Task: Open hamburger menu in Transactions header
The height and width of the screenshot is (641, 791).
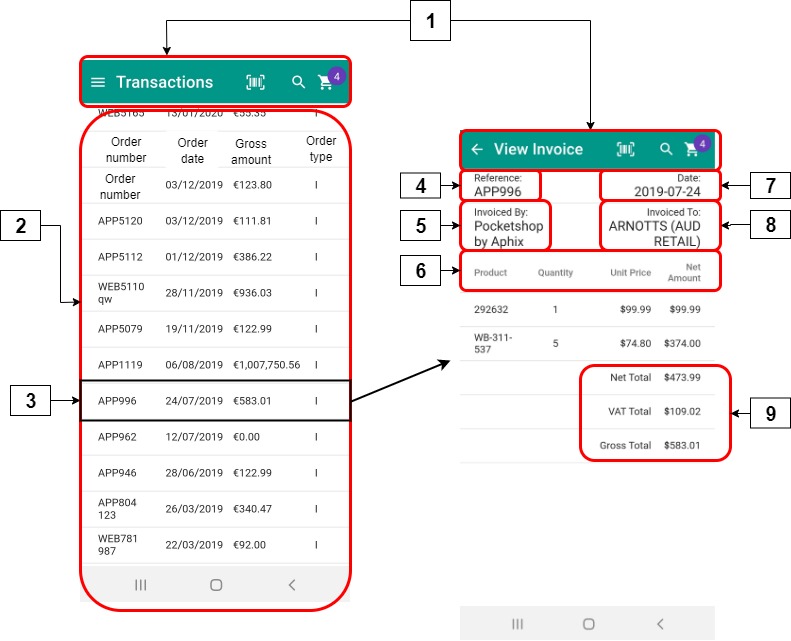Action: pos(98,83)
